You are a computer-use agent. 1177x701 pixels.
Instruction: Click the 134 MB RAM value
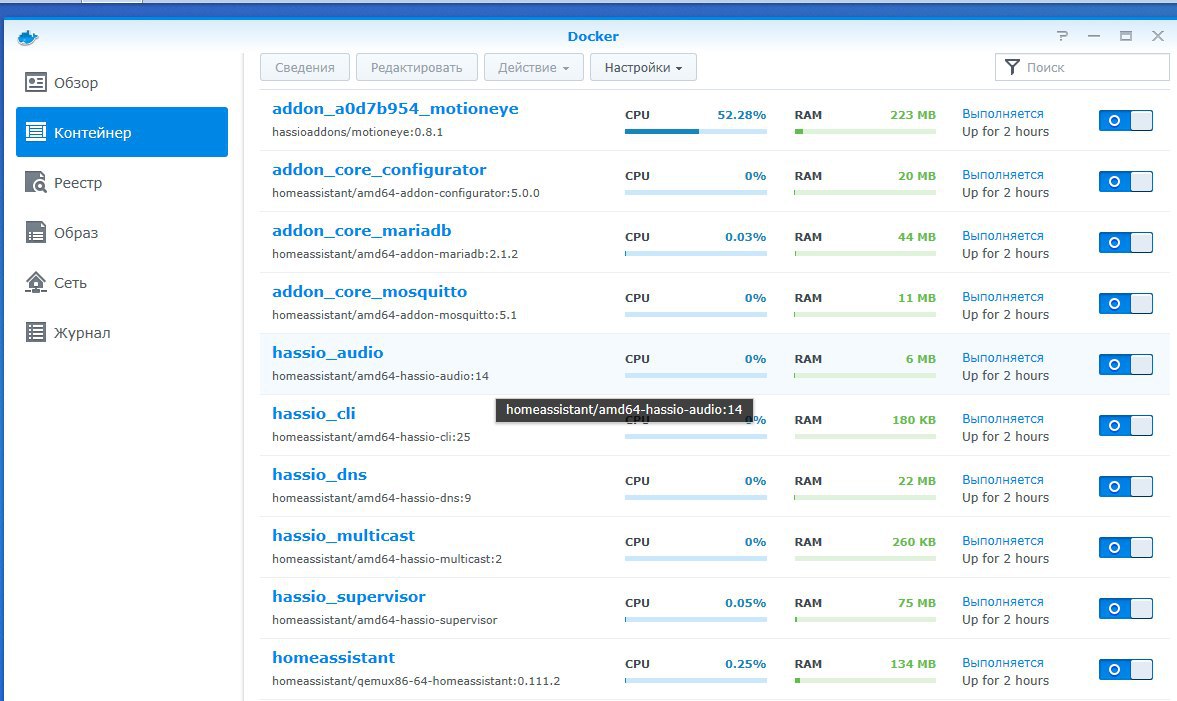913,663
